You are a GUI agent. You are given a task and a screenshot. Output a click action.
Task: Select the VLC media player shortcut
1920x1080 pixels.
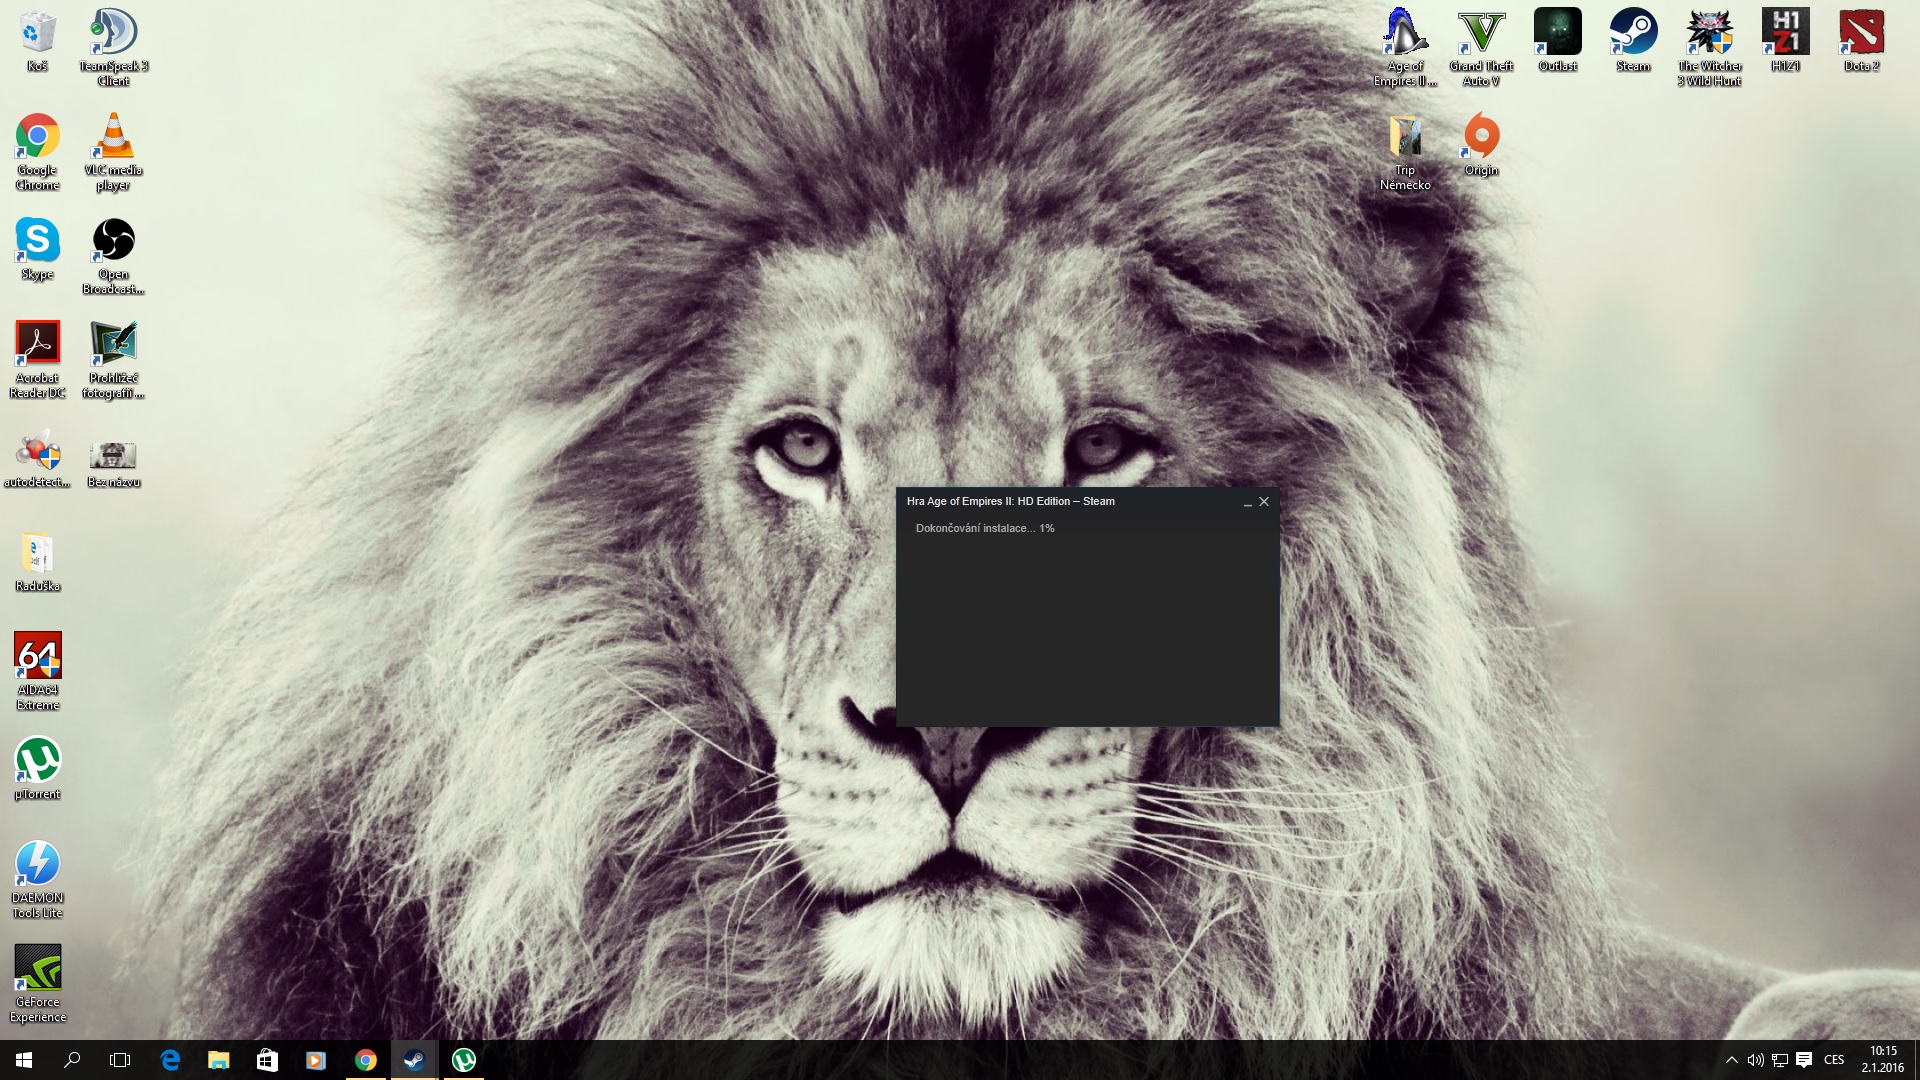point(113,138)
